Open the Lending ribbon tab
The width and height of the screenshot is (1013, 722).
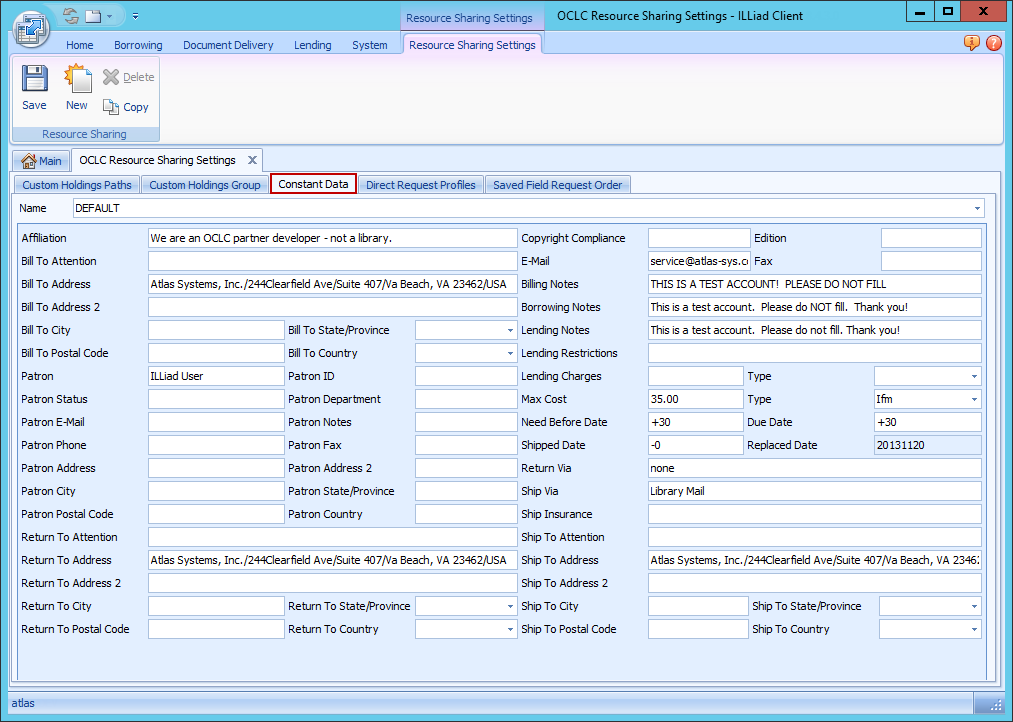click(312, 44)
